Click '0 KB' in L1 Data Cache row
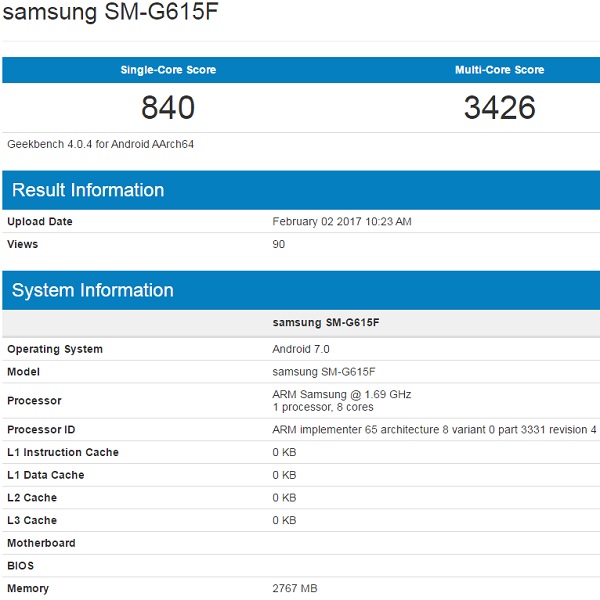Image resolution: width=600 pixels, height=600 pixels. 284,475
